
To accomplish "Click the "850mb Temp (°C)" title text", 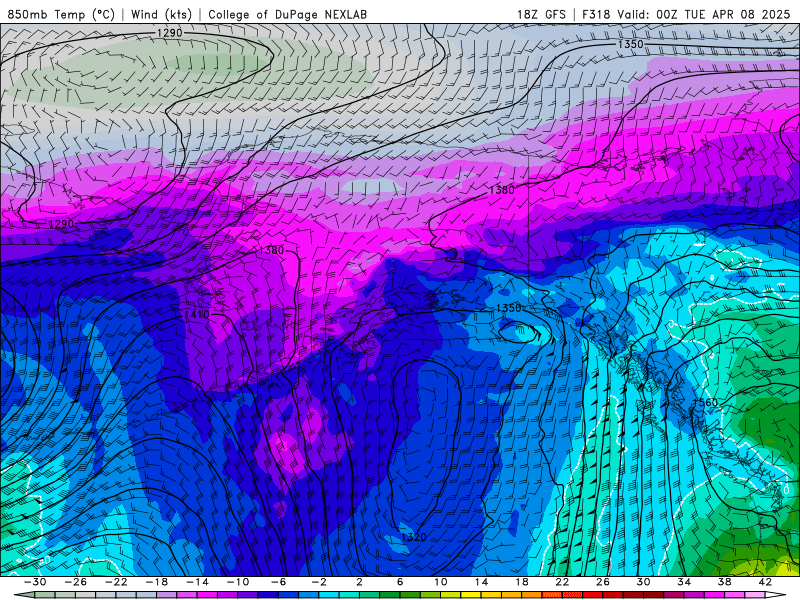I will tap(61, 14).
